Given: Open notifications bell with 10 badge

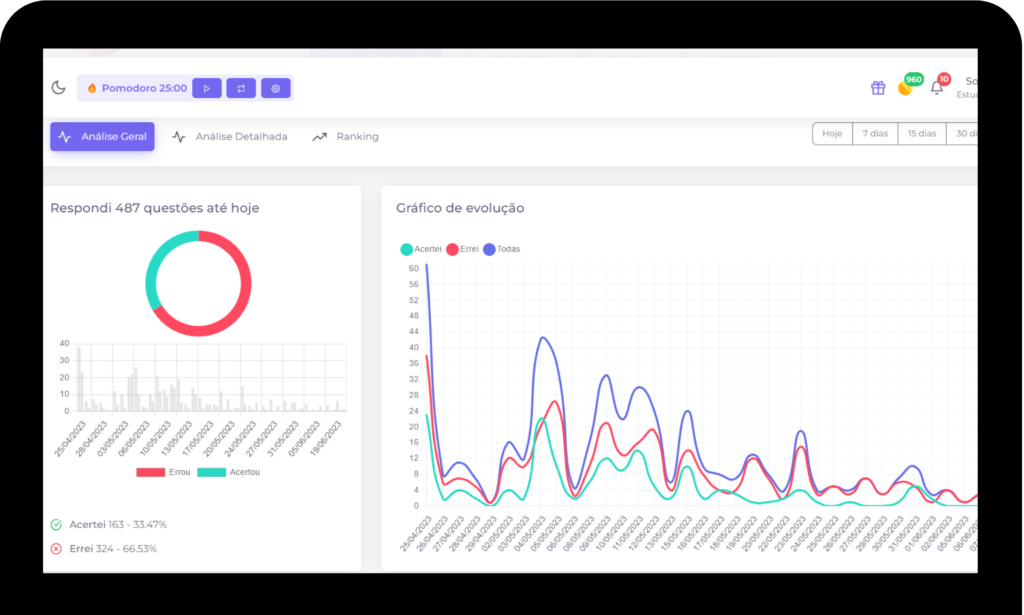Looking at the screenshot, I should tap(937, 88).
